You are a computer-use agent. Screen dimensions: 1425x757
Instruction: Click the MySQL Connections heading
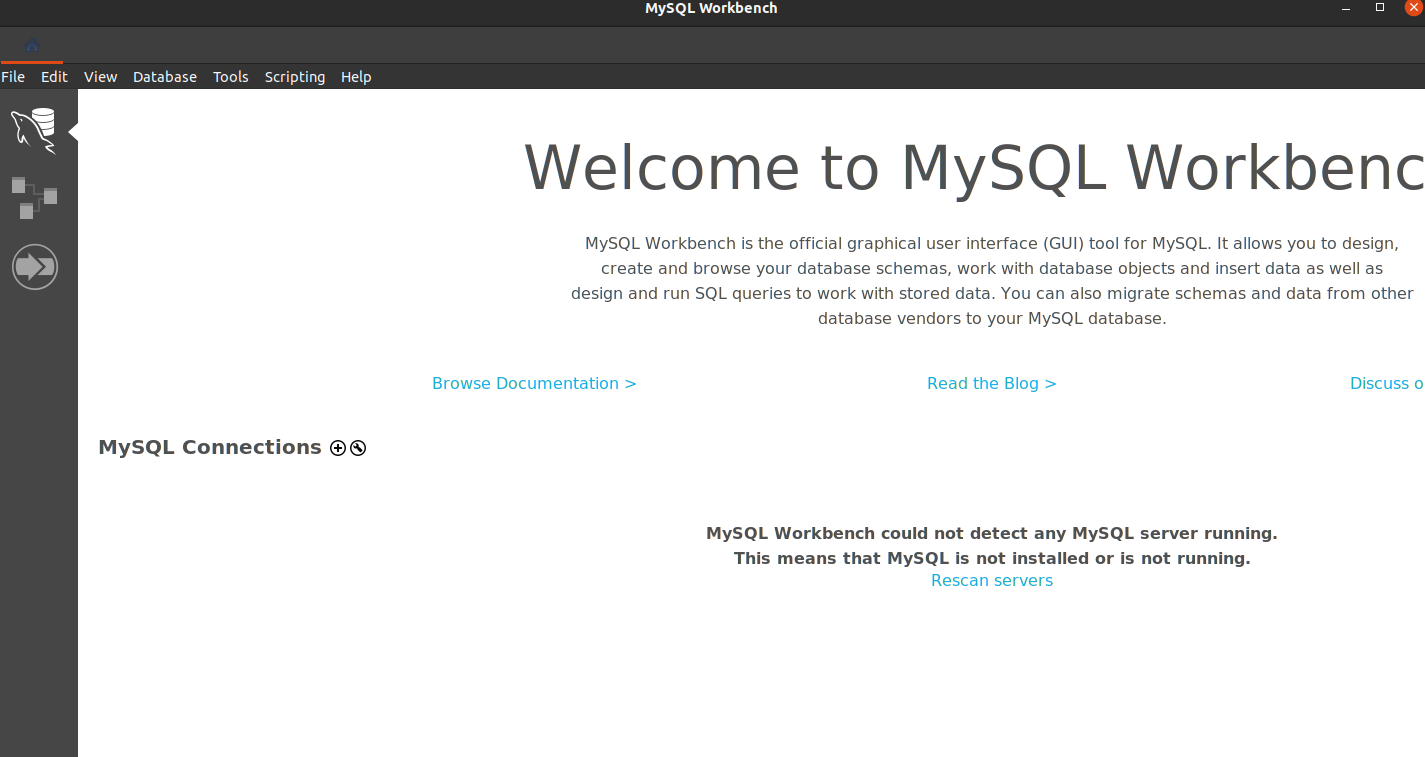click(210, 447)
